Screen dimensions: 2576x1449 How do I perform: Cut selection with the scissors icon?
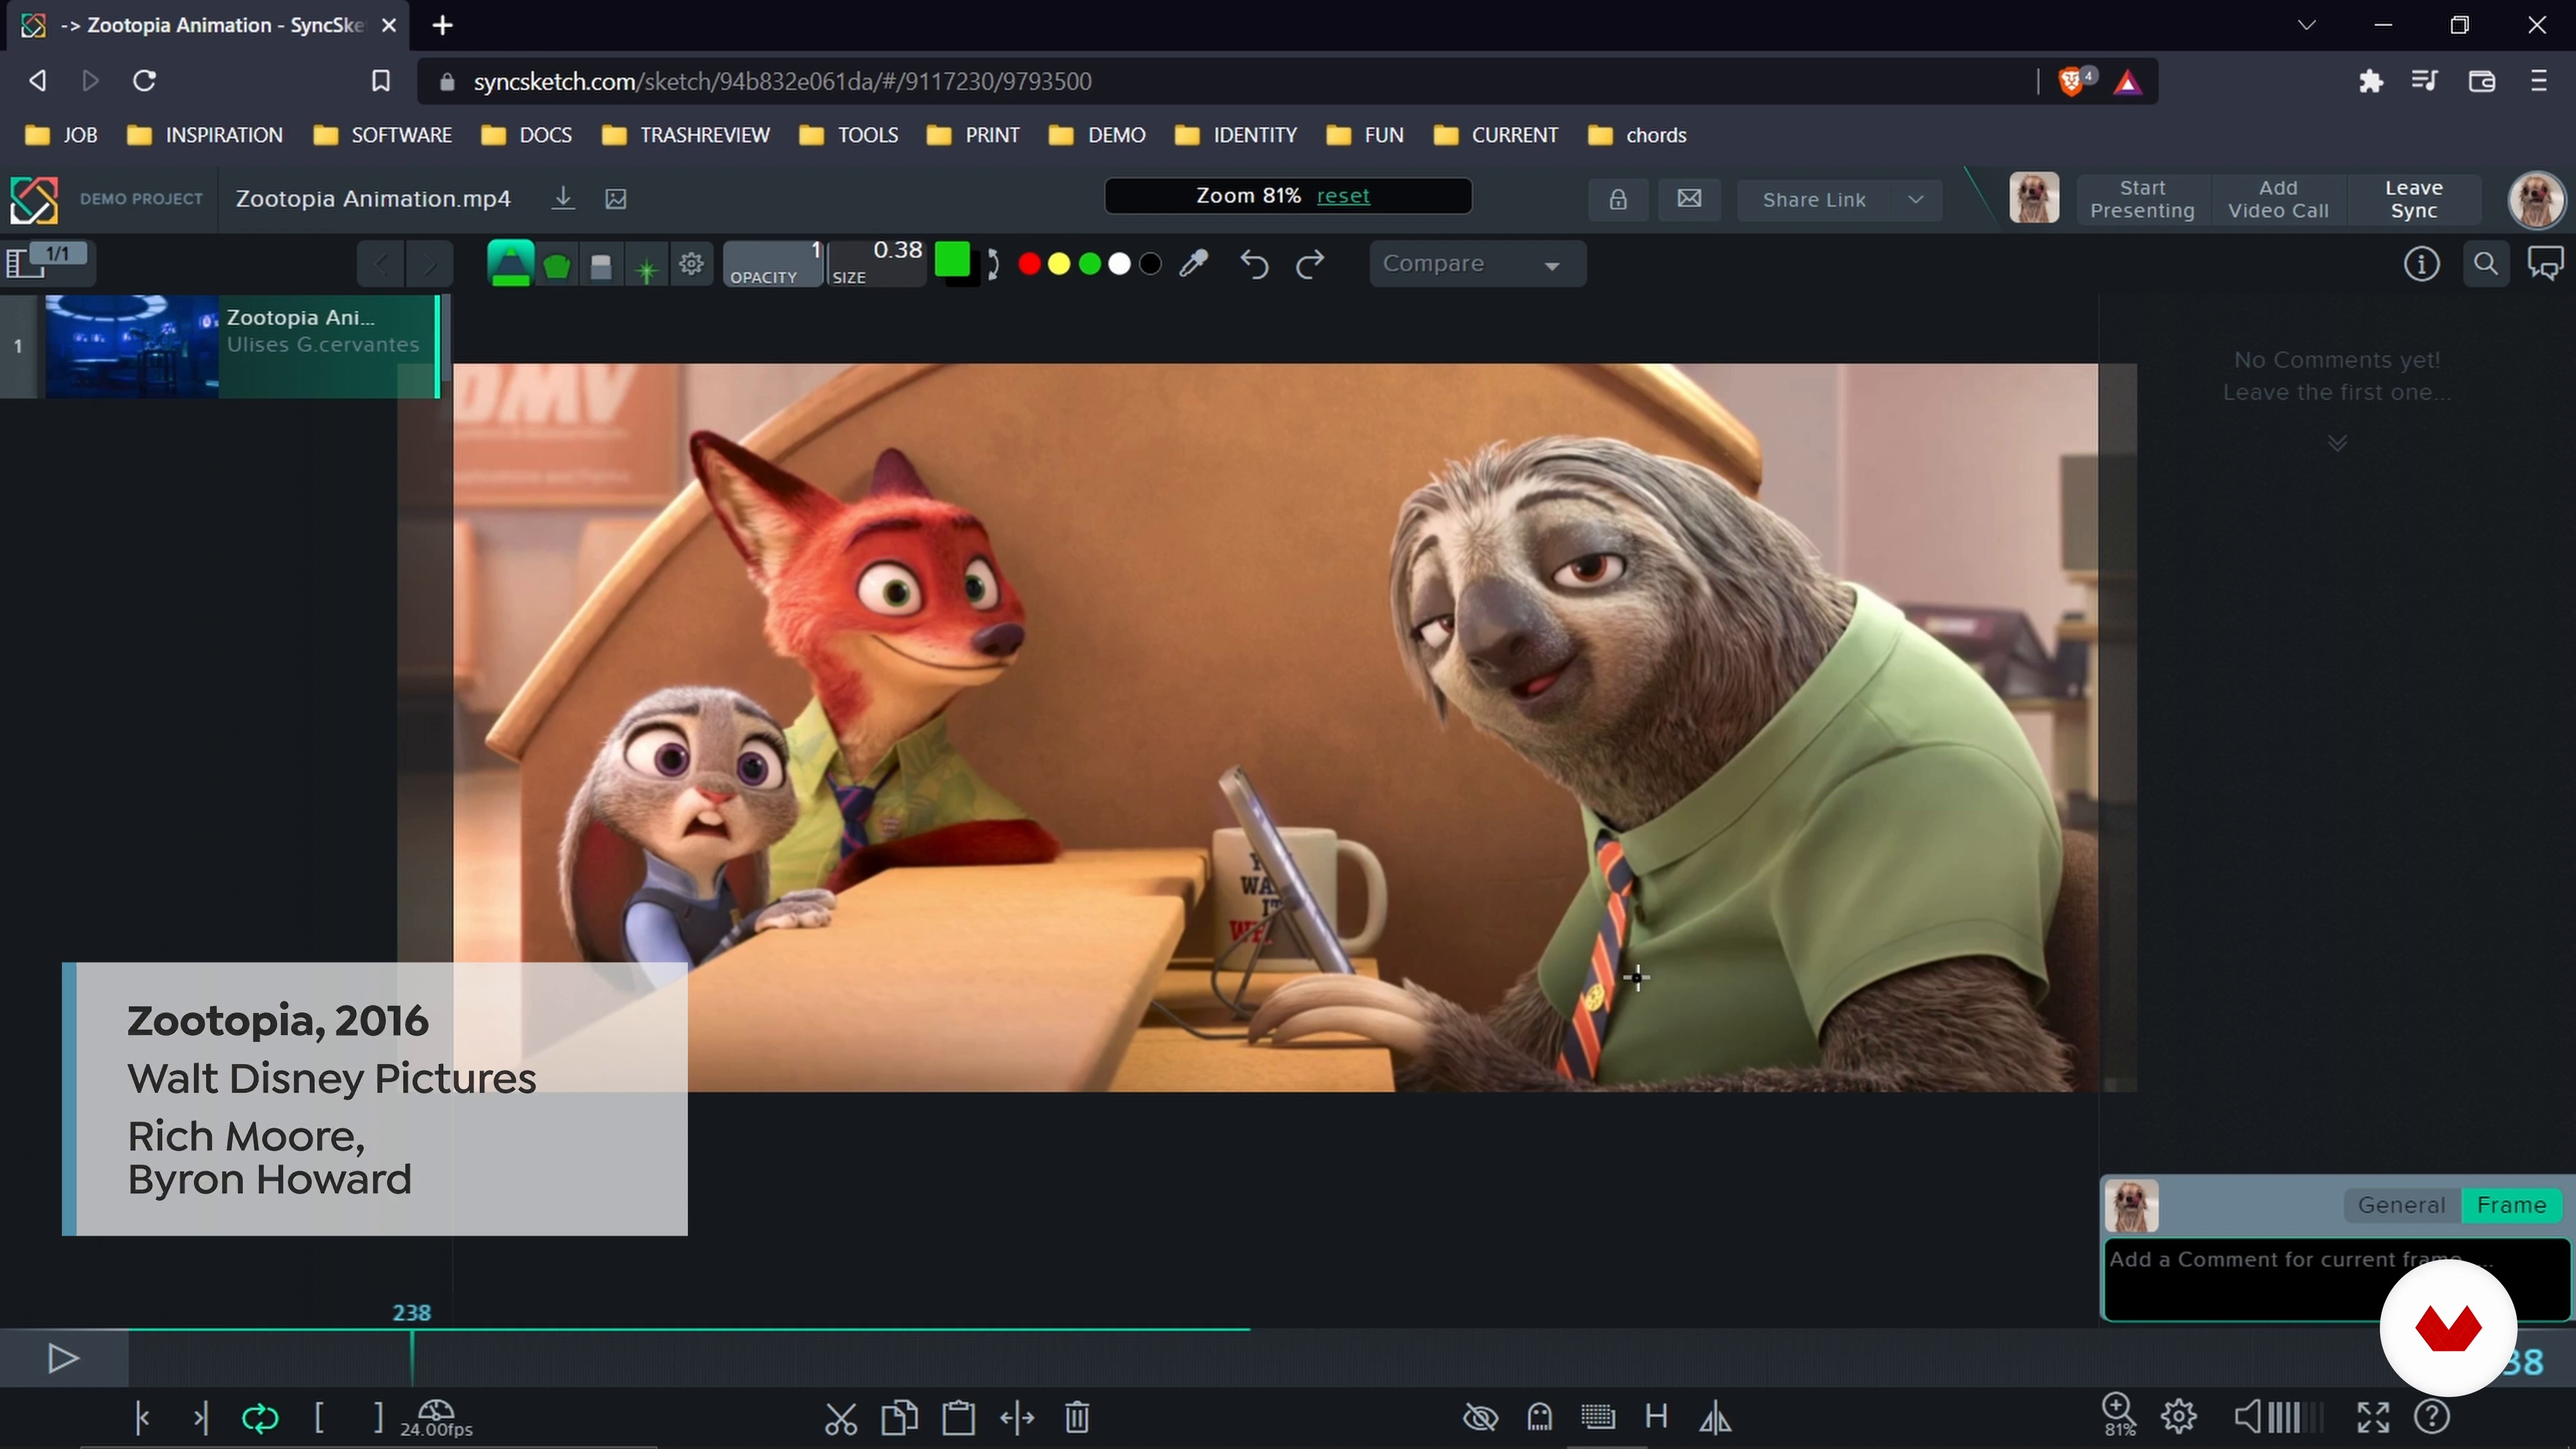841,1418
